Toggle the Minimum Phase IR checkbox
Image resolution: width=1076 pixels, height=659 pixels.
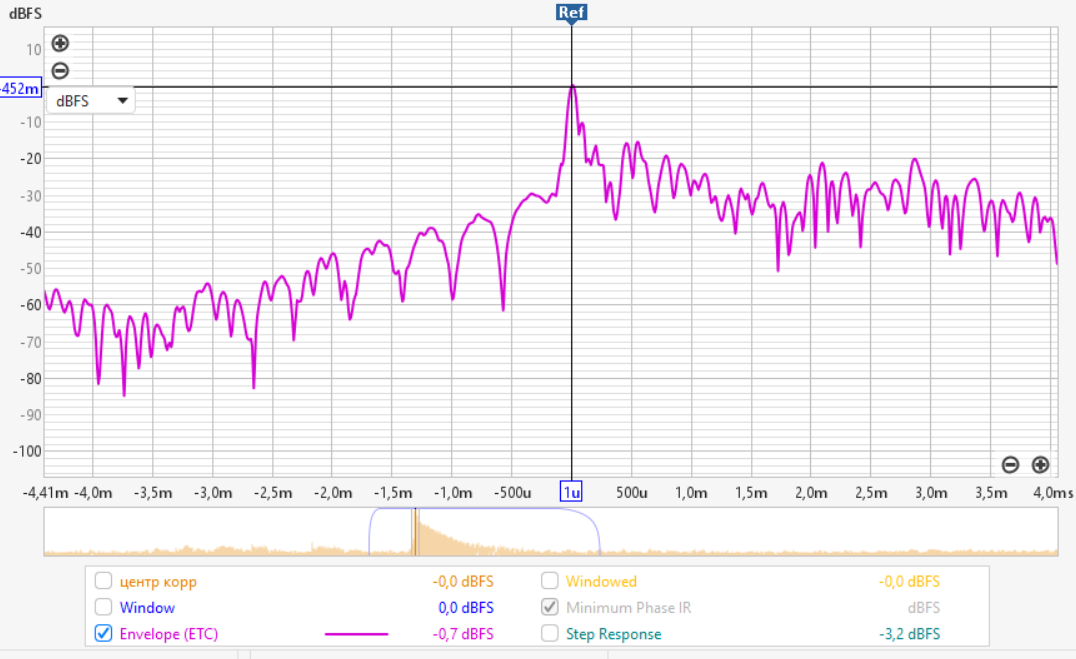click(x=550, y=607)
